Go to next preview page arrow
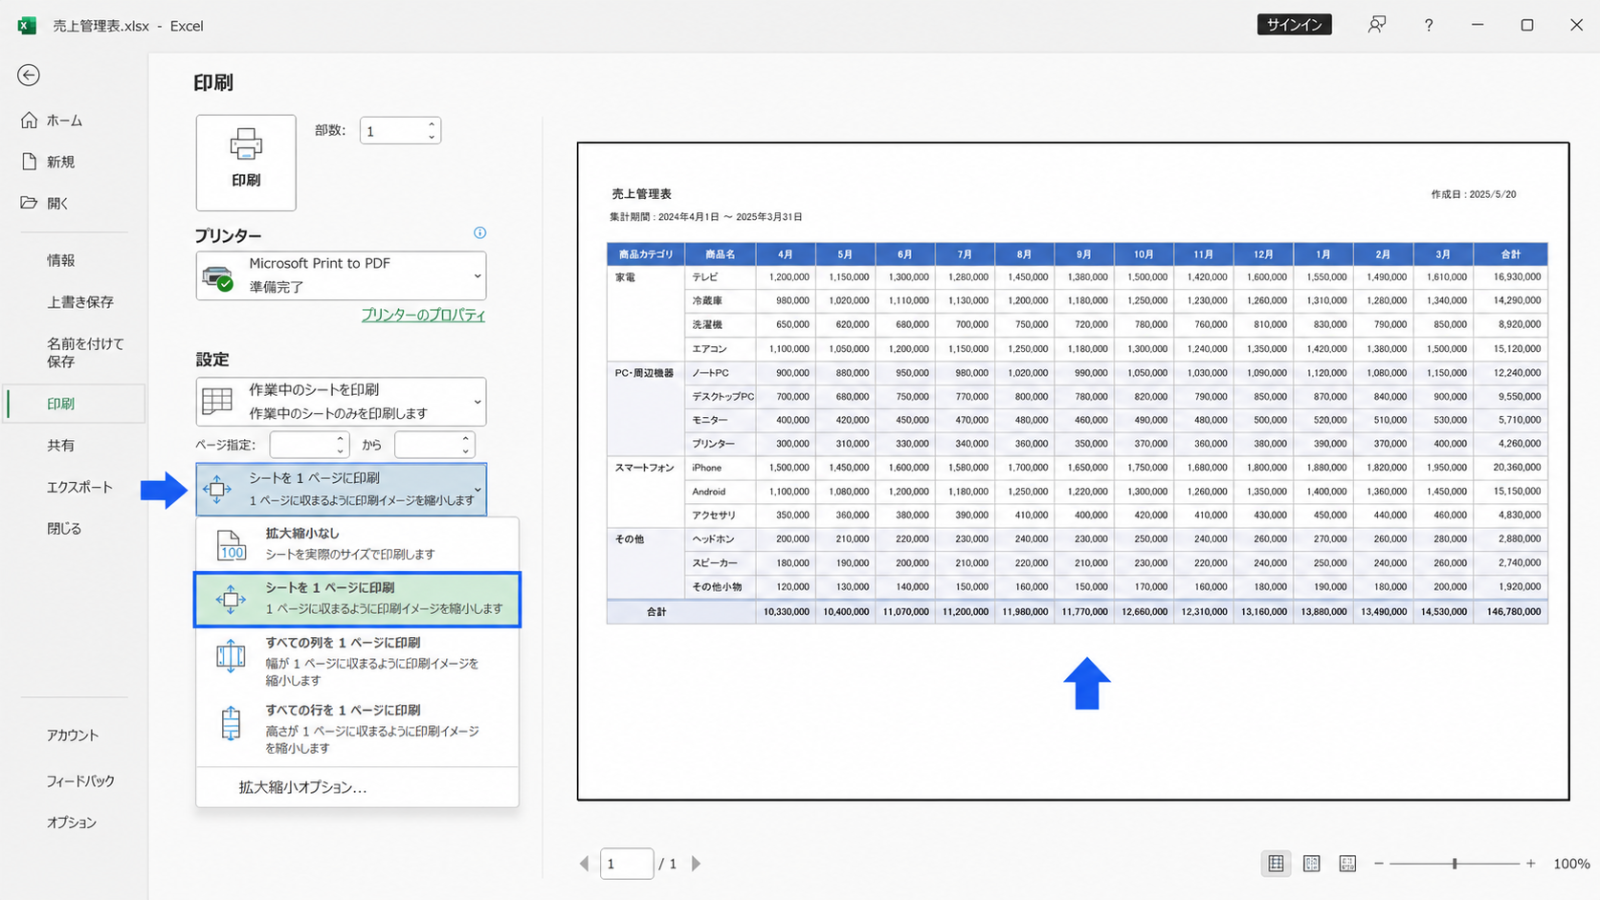 click(x=696, y=863)
